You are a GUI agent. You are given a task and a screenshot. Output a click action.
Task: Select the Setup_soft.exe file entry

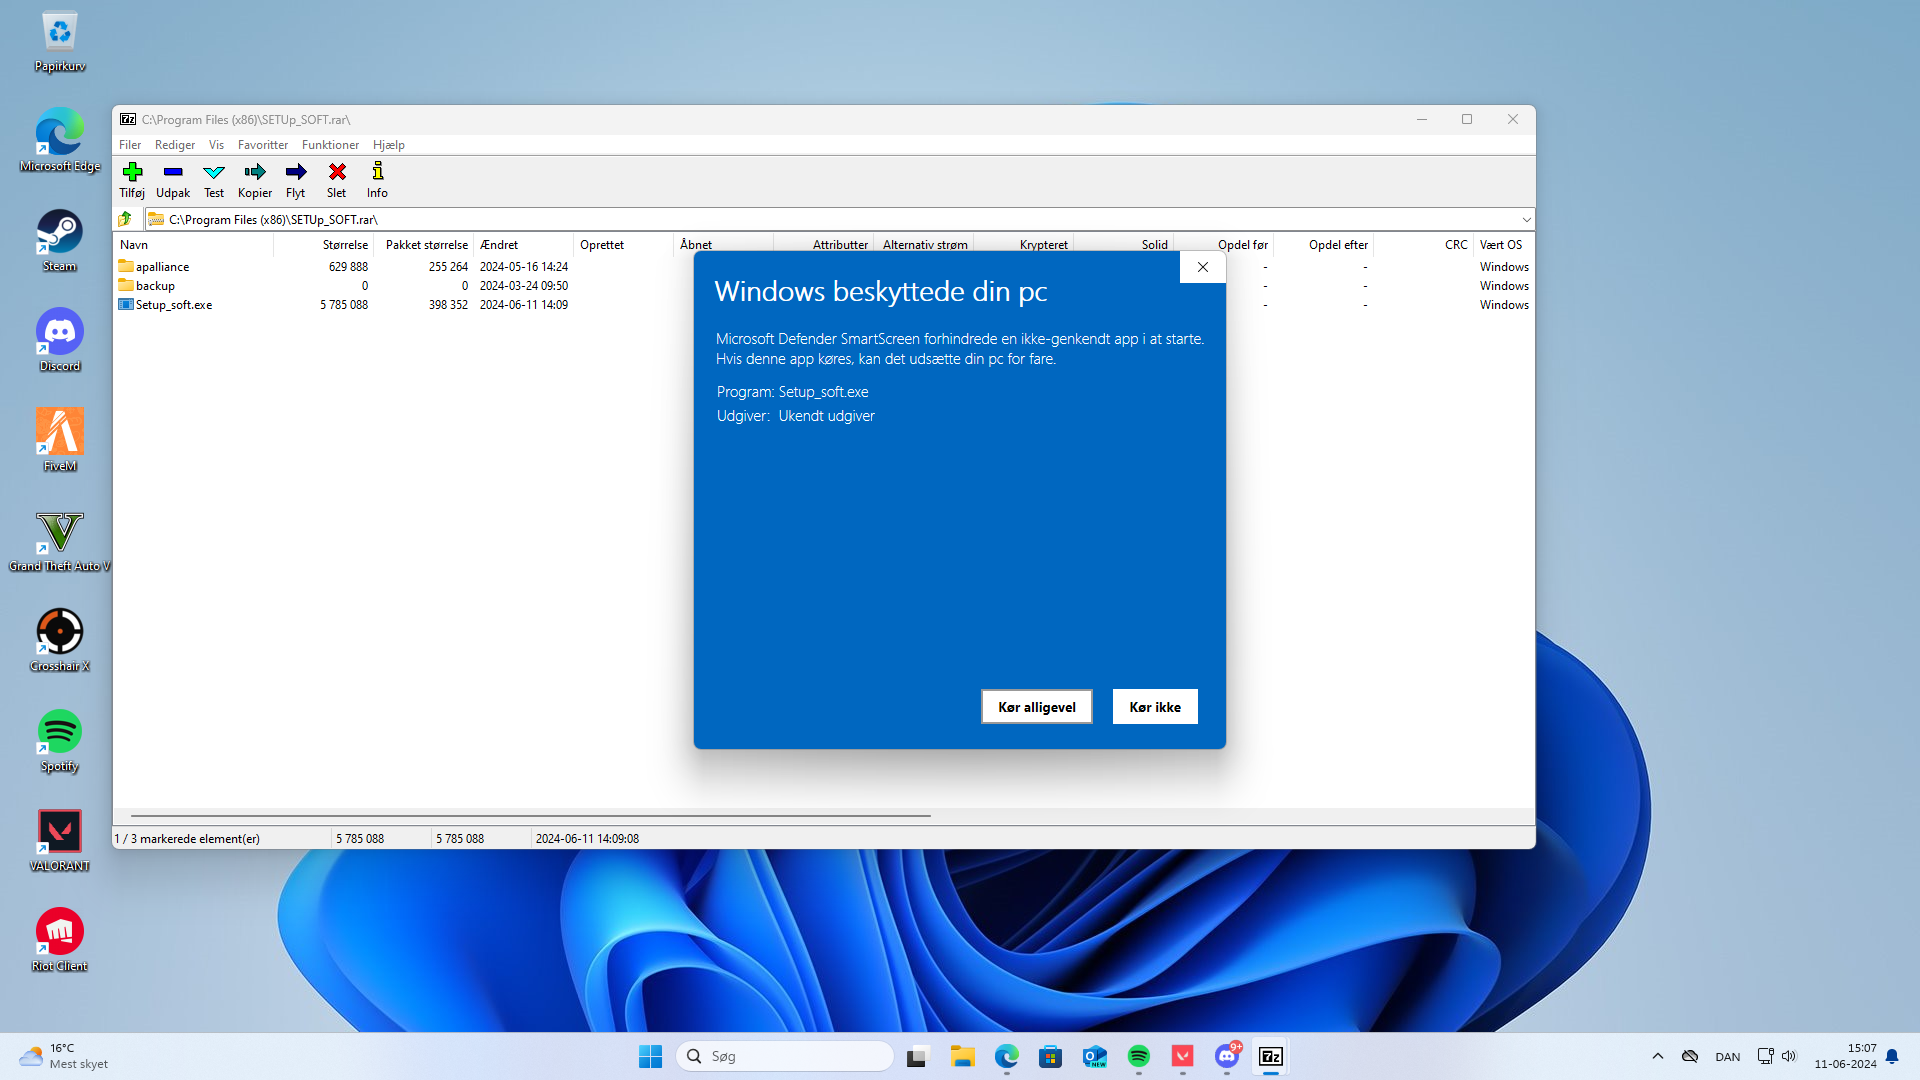pos(174,305)
